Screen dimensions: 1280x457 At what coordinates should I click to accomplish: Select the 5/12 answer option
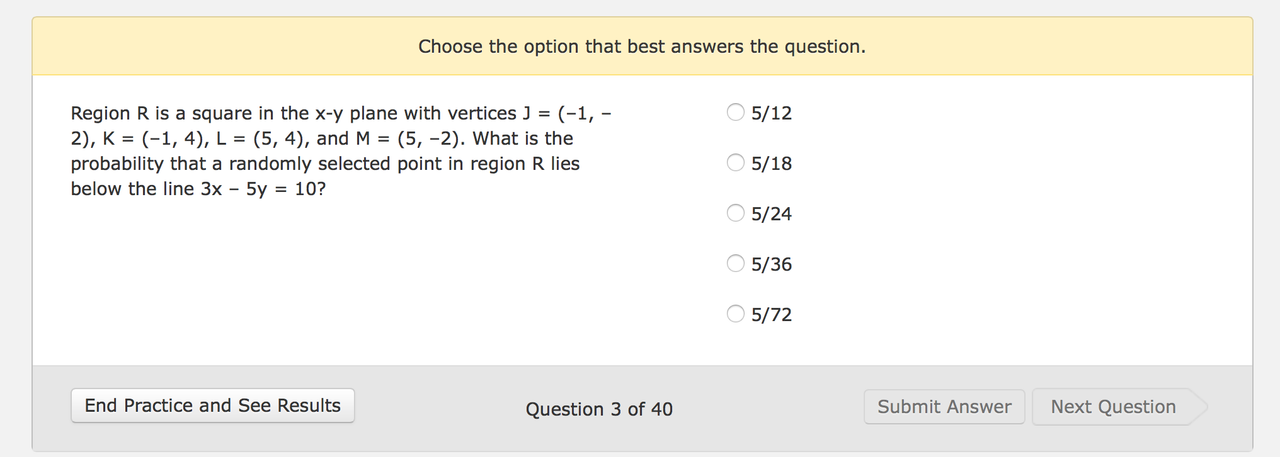(736, 112)
